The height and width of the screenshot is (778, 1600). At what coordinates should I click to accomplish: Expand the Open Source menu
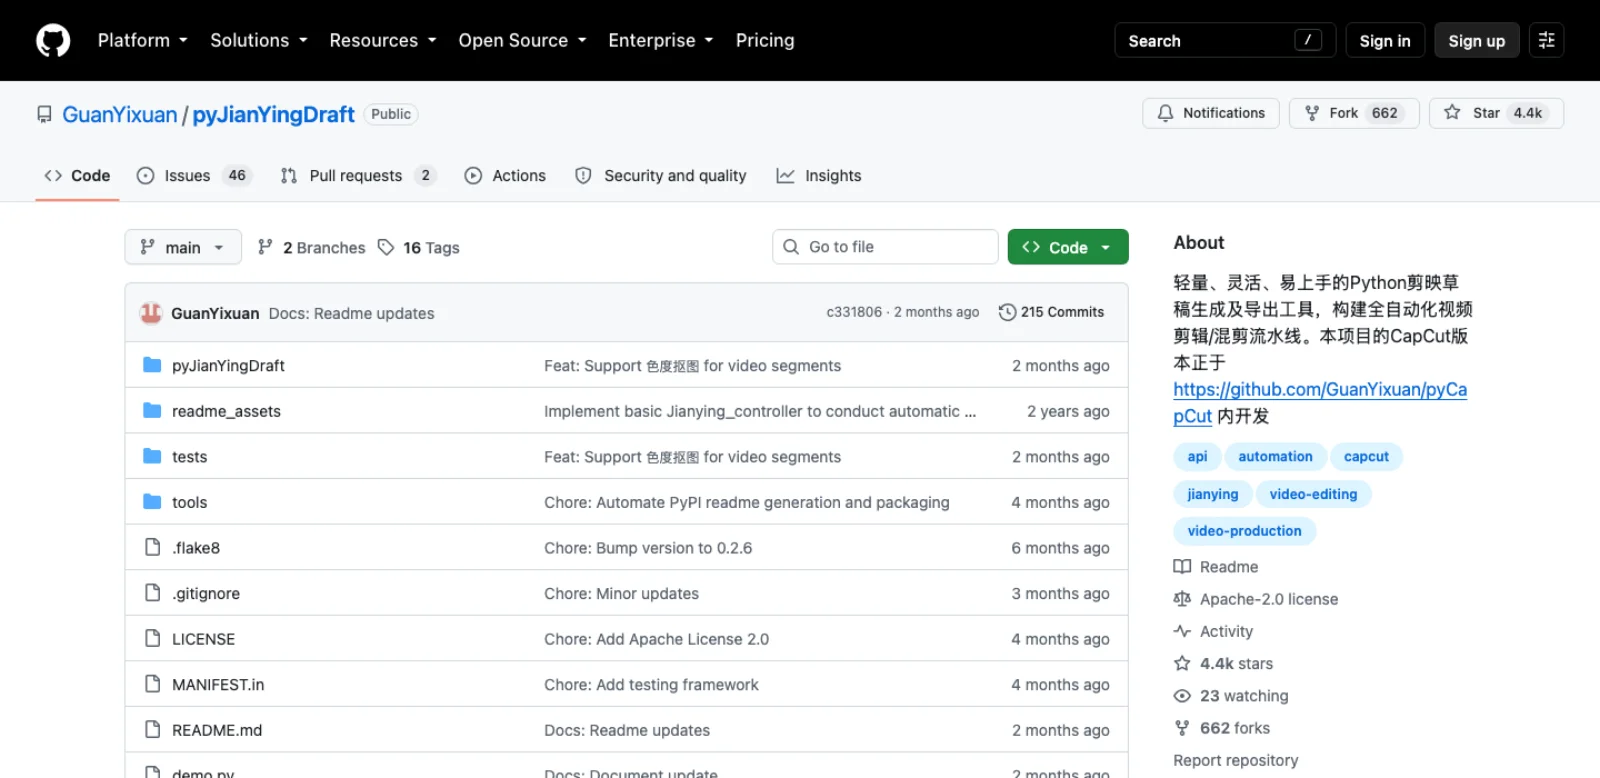click(523, 41)
